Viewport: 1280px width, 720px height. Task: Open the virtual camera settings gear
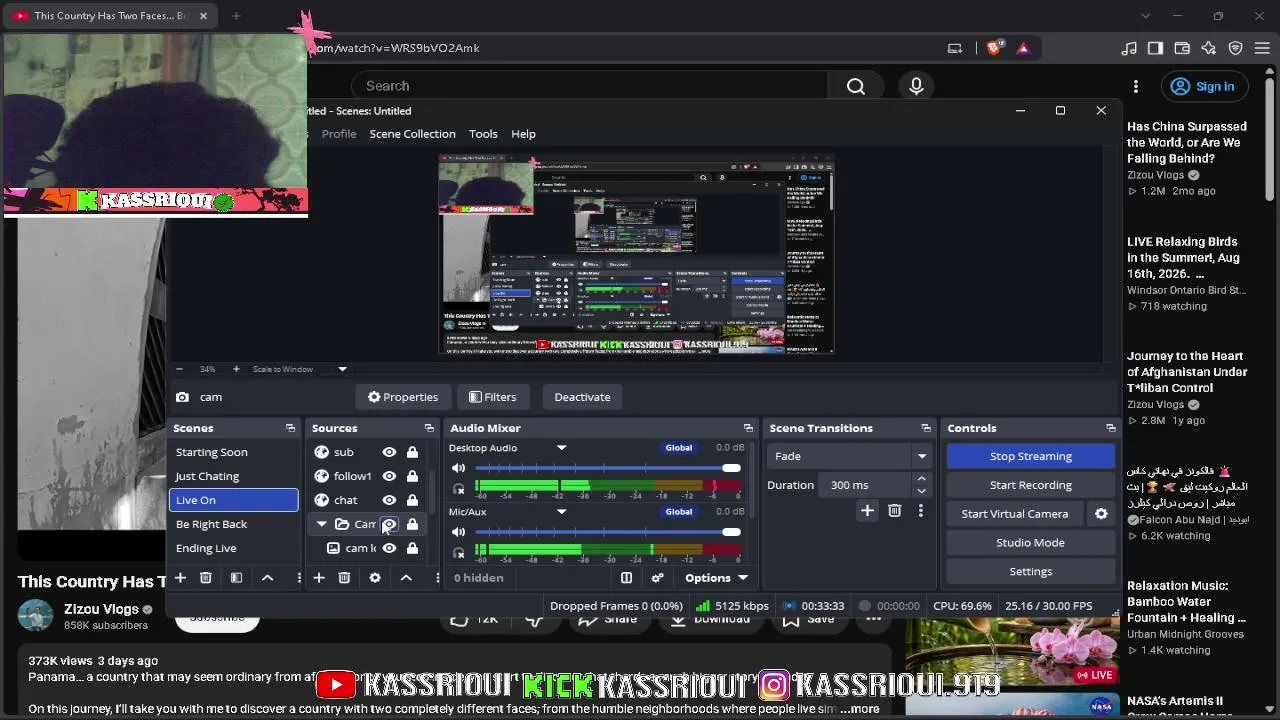click(1101, 514)
